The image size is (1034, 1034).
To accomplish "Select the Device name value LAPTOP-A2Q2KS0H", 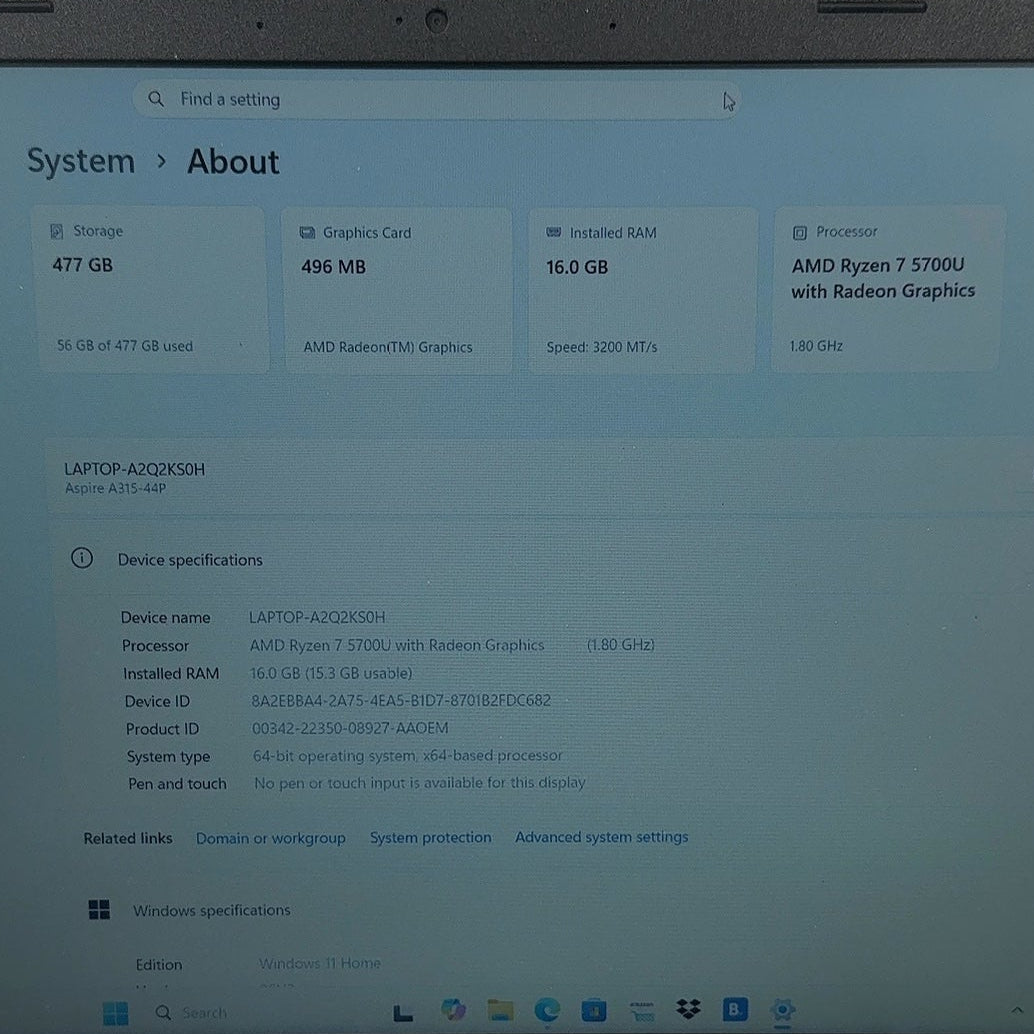I will point(317,617).
